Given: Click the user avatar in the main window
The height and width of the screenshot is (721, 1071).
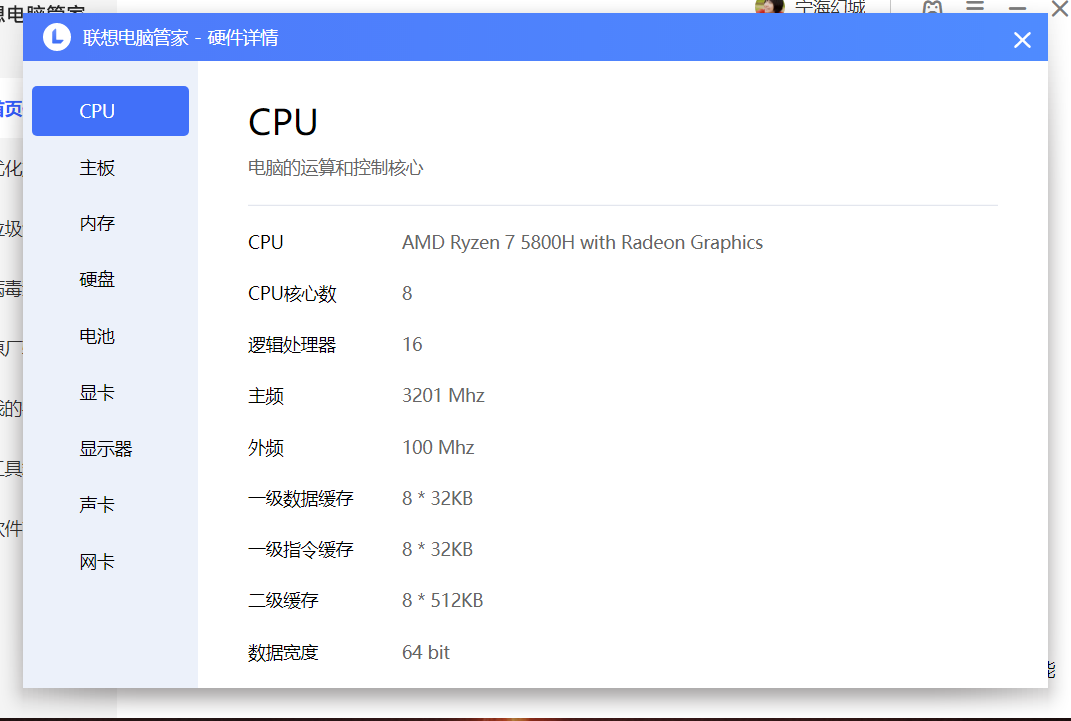Looking at the screenshot, I should pos(769,6).
